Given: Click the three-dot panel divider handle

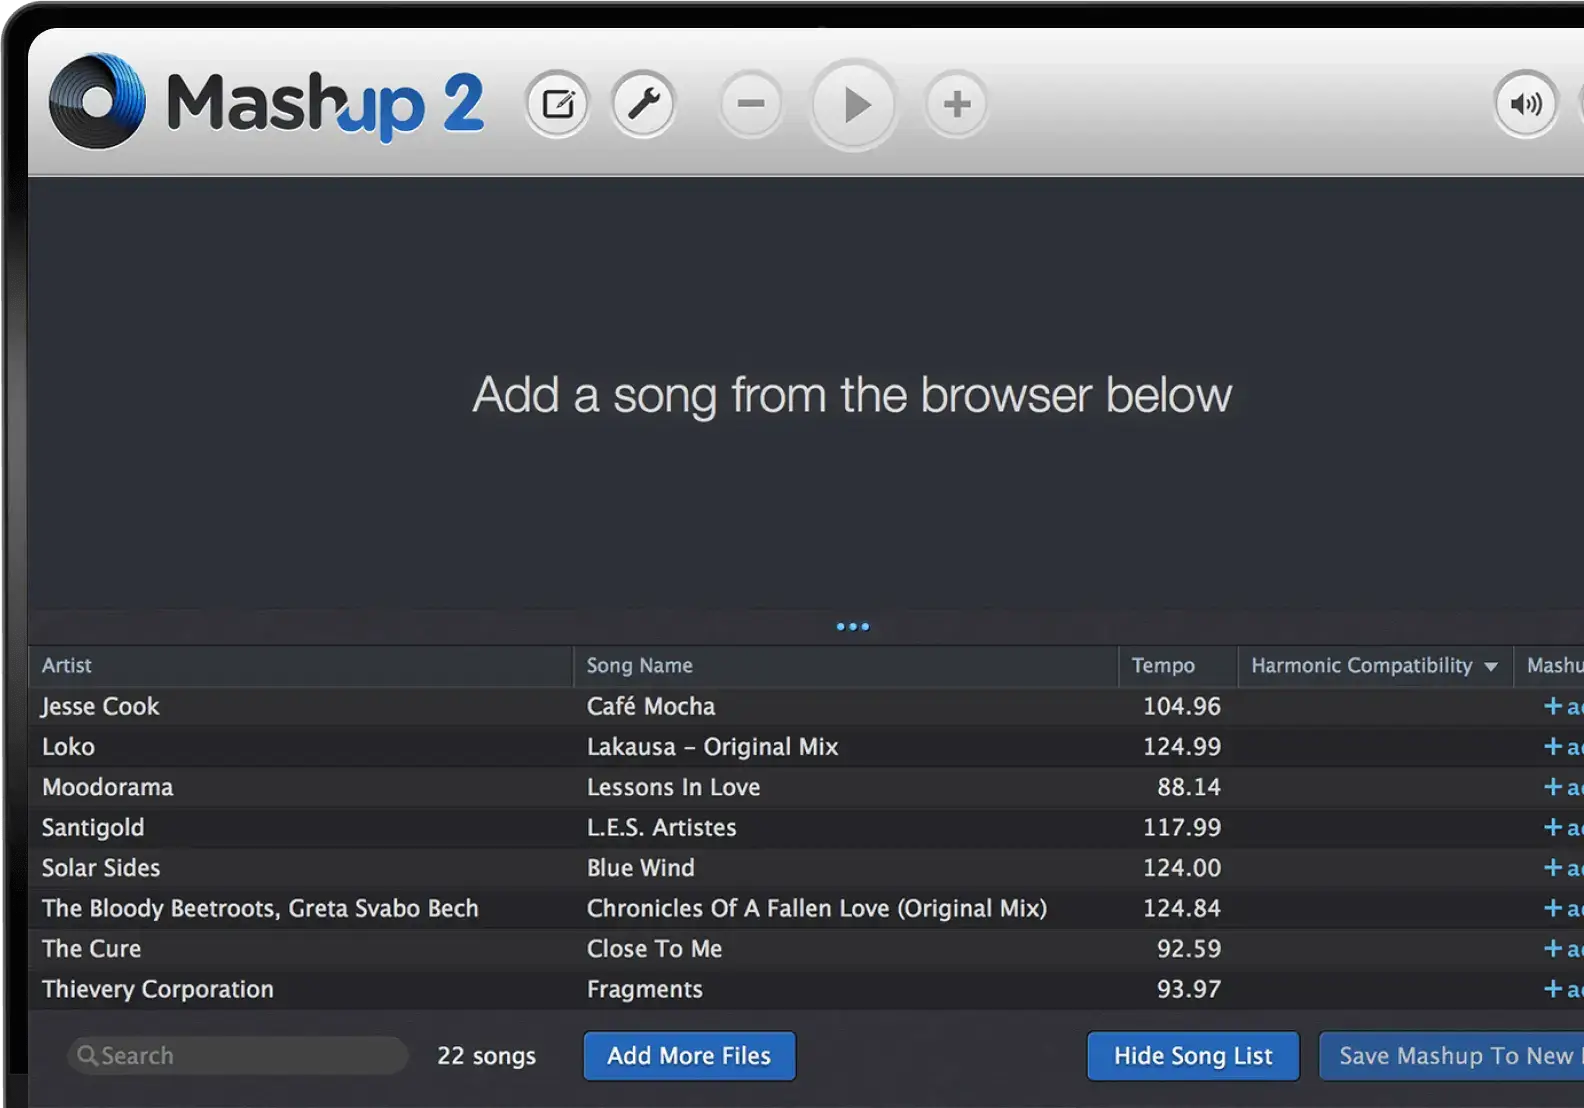Looking at the screenshot, I should 853,627.
